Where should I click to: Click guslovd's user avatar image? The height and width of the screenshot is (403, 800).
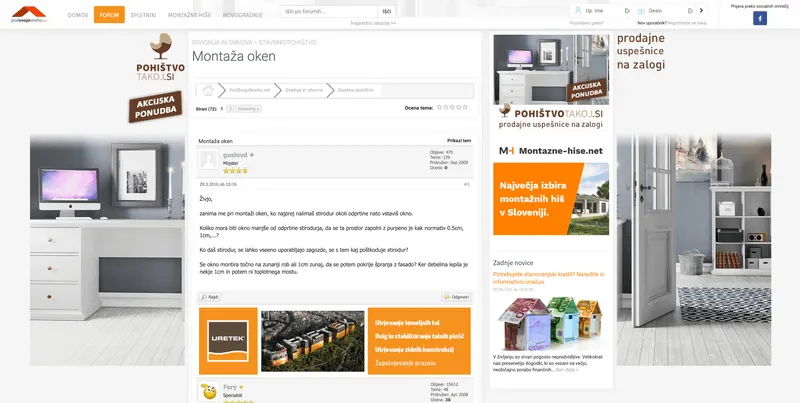pos(208,160)
